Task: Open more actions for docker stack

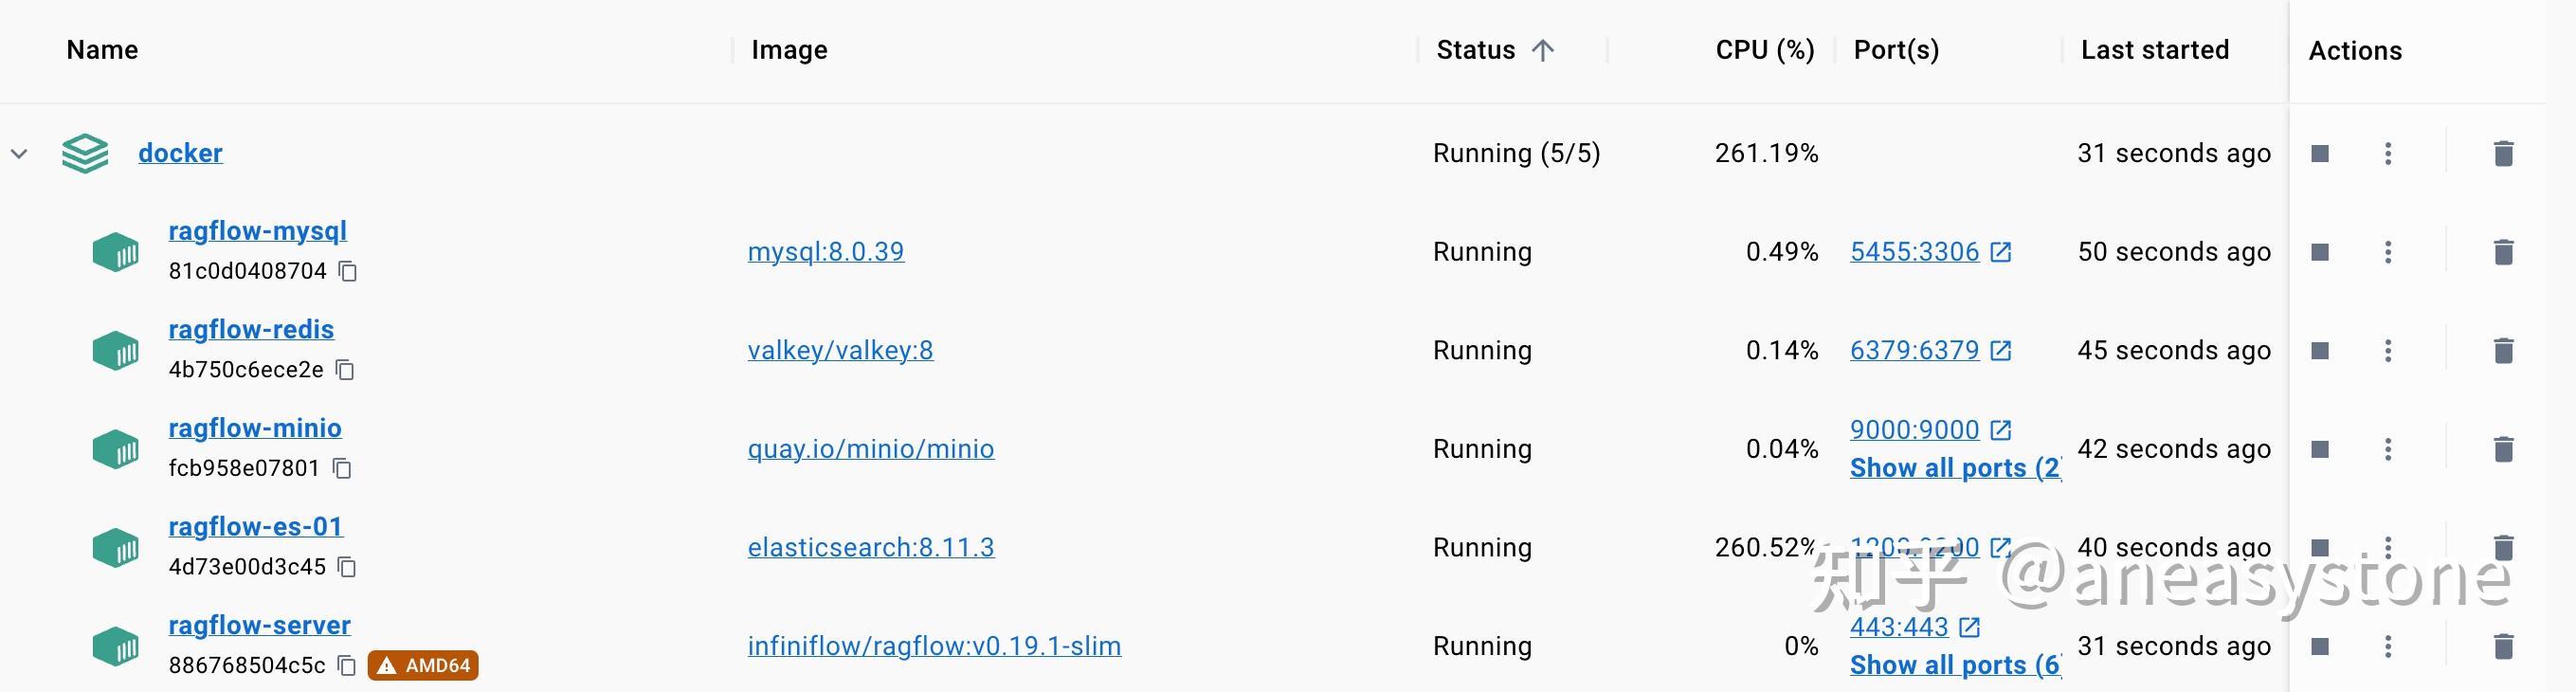Action: (x=2388, y=153)
